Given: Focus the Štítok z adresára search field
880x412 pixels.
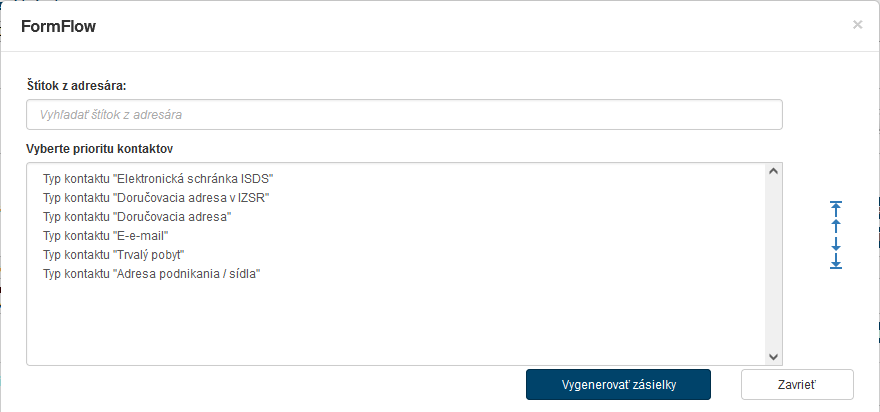Looking at the screenshot, I should point(404,115).
